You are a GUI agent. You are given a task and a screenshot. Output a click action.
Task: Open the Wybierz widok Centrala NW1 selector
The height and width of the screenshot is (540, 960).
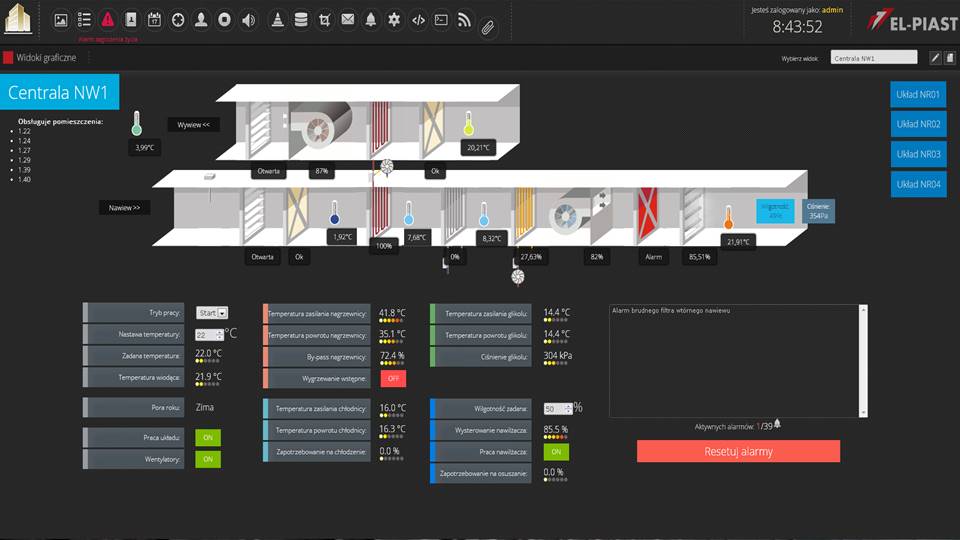tap(873, 58)
